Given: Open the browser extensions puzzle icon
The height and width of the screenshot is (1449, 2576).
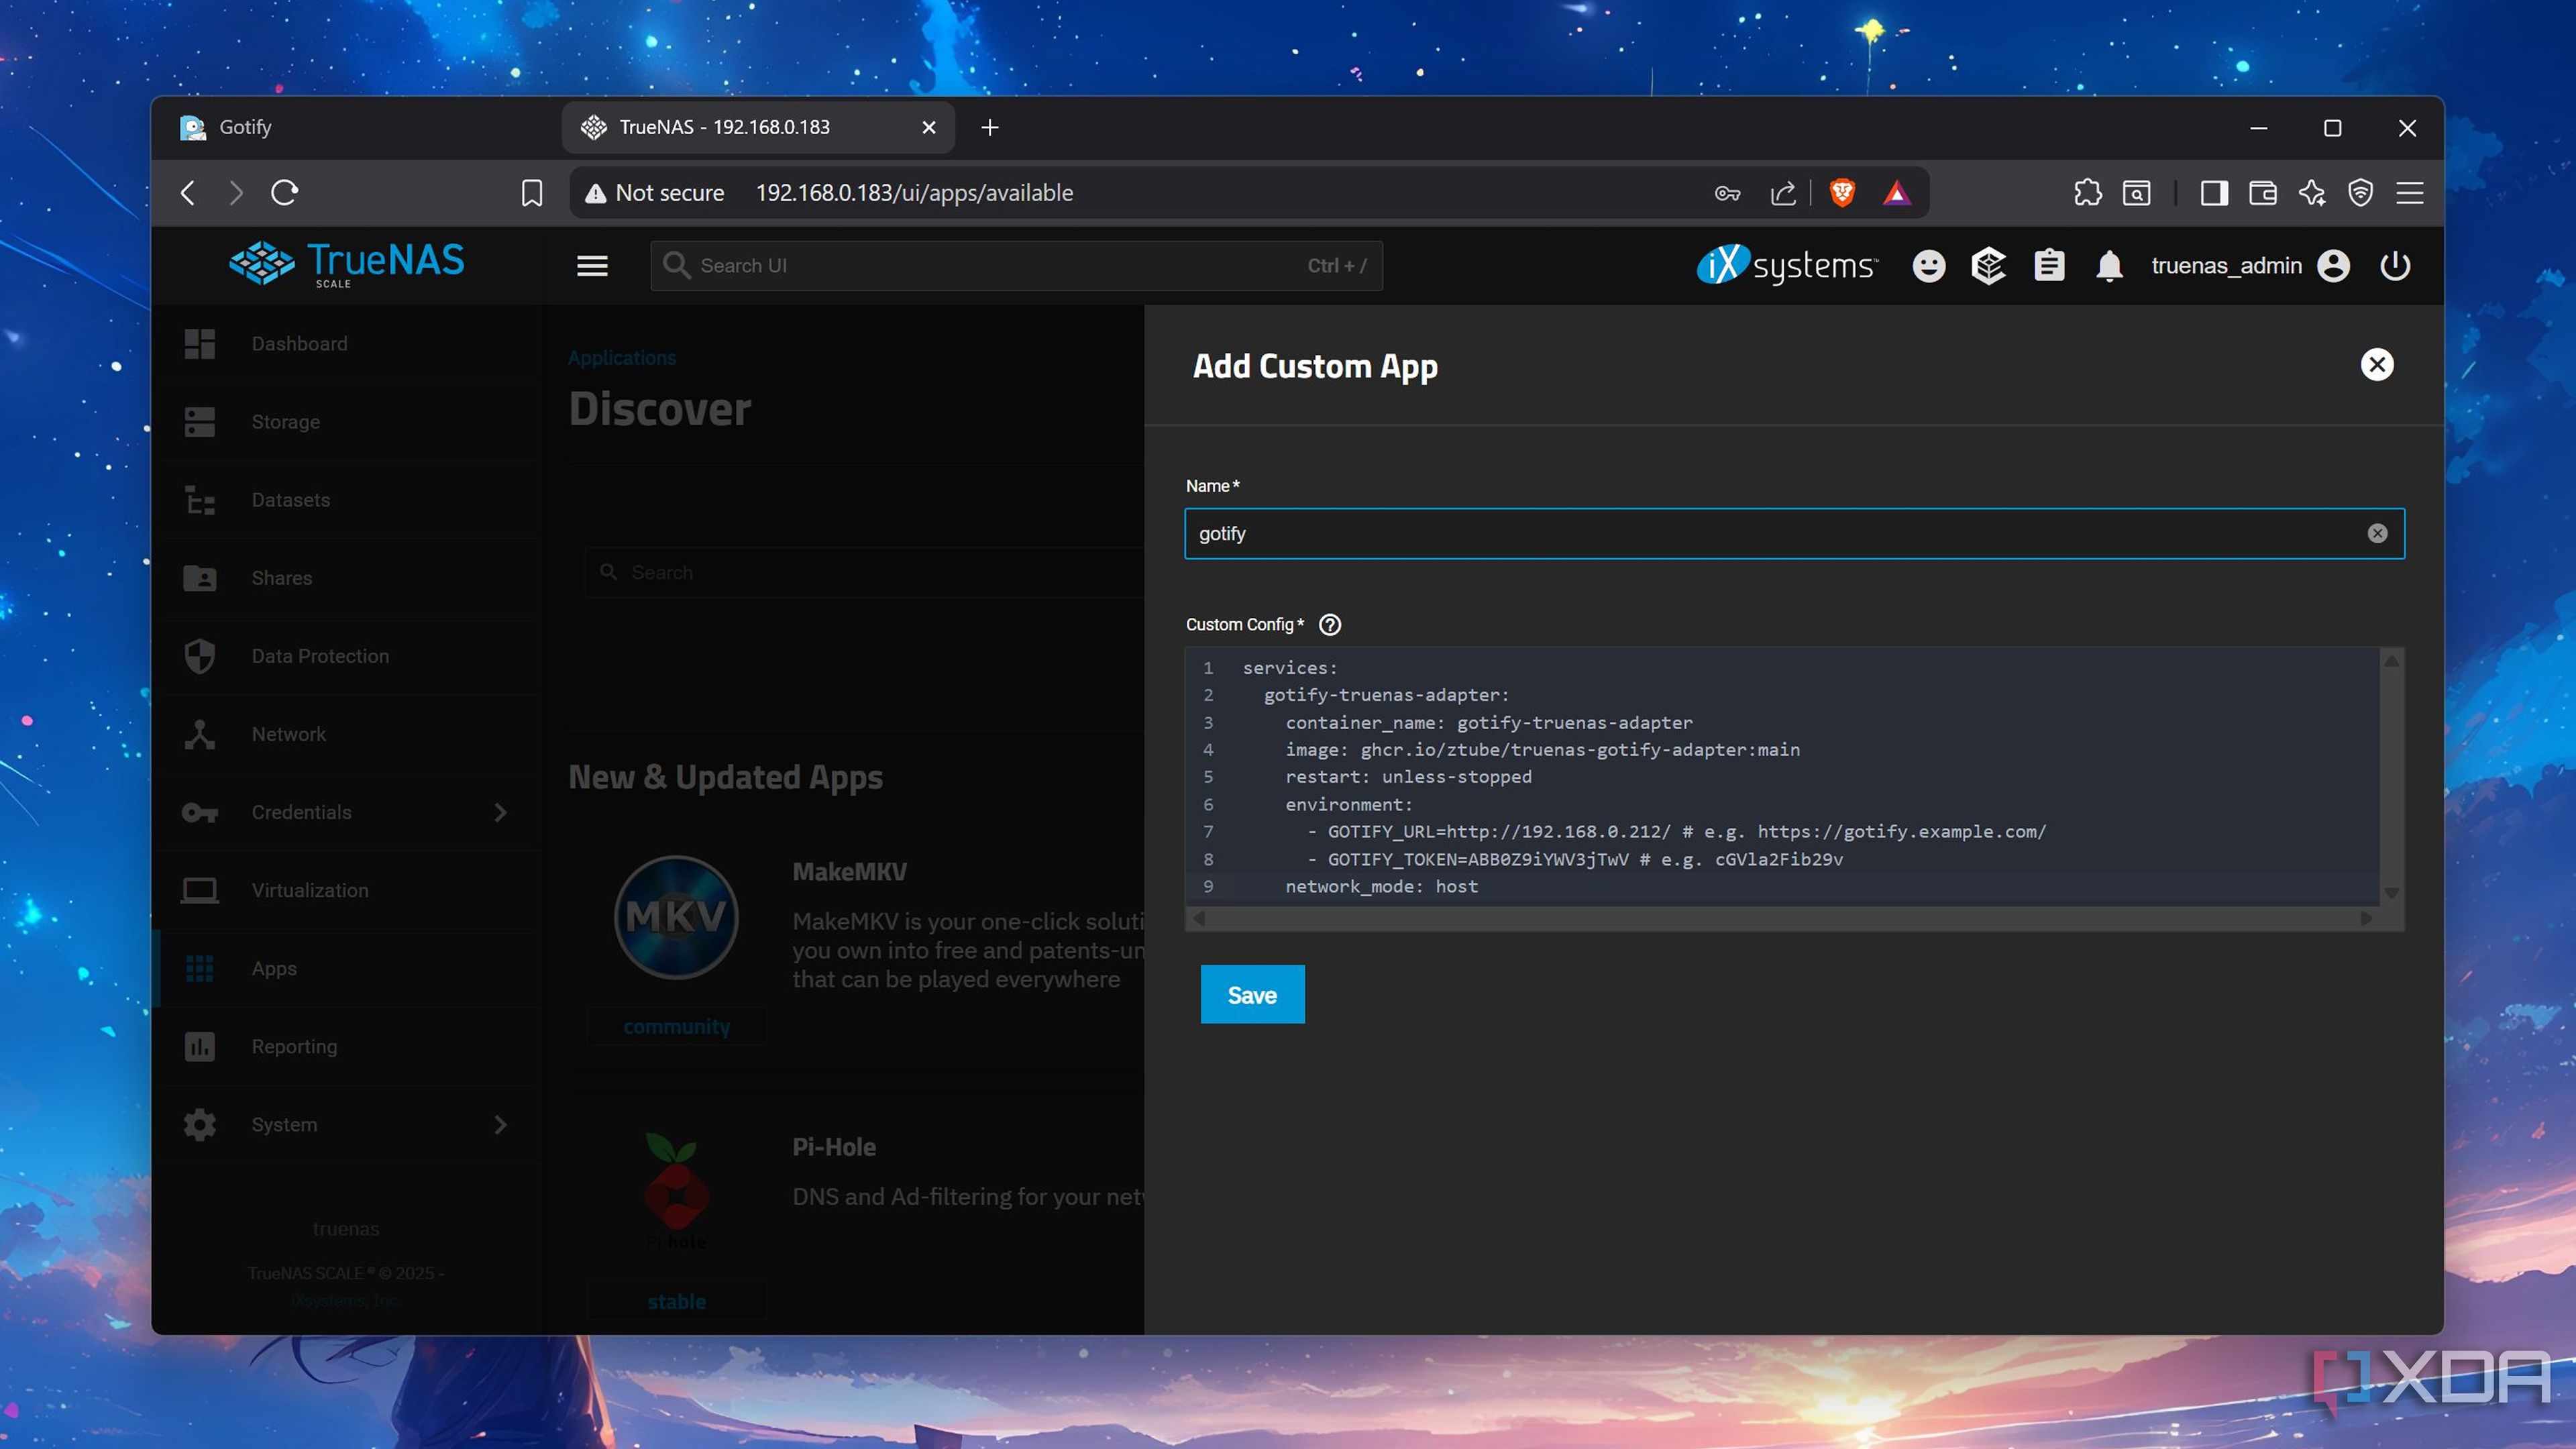Looking at the screenshot, I should click(2087, 192).
